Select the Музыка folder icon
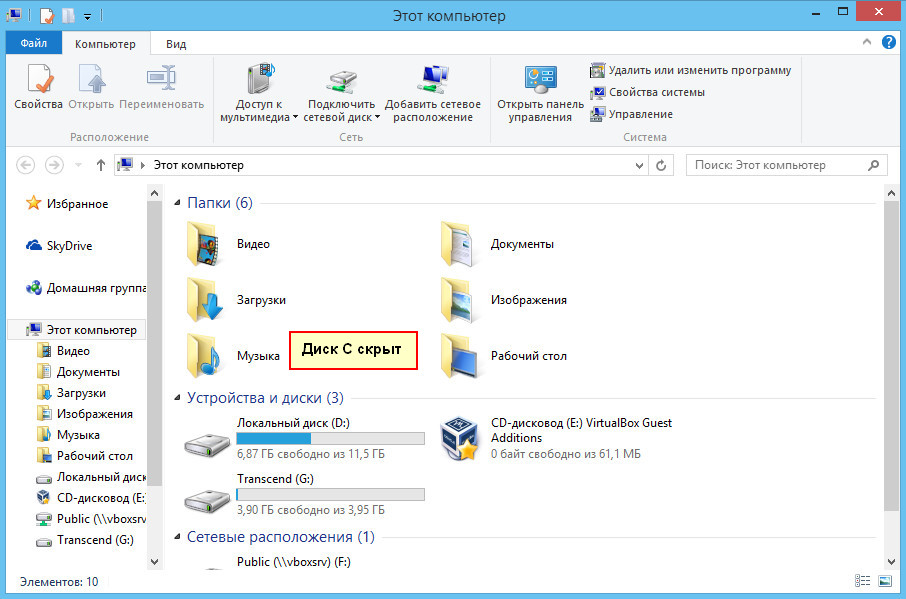The height and width of the screenshot is (599, 906). click(205, 356)
